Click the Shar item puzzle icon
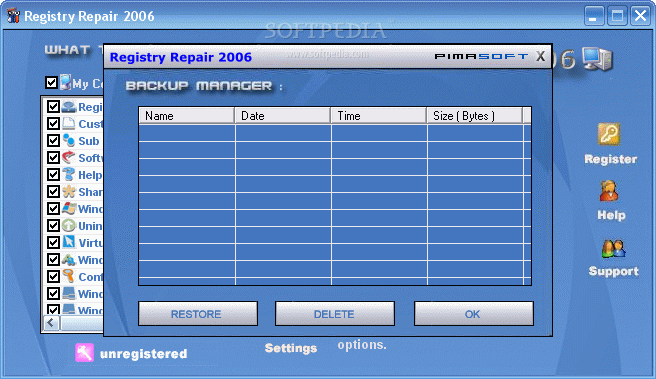This screenshot has width=656, height=379. coord(69,191)
